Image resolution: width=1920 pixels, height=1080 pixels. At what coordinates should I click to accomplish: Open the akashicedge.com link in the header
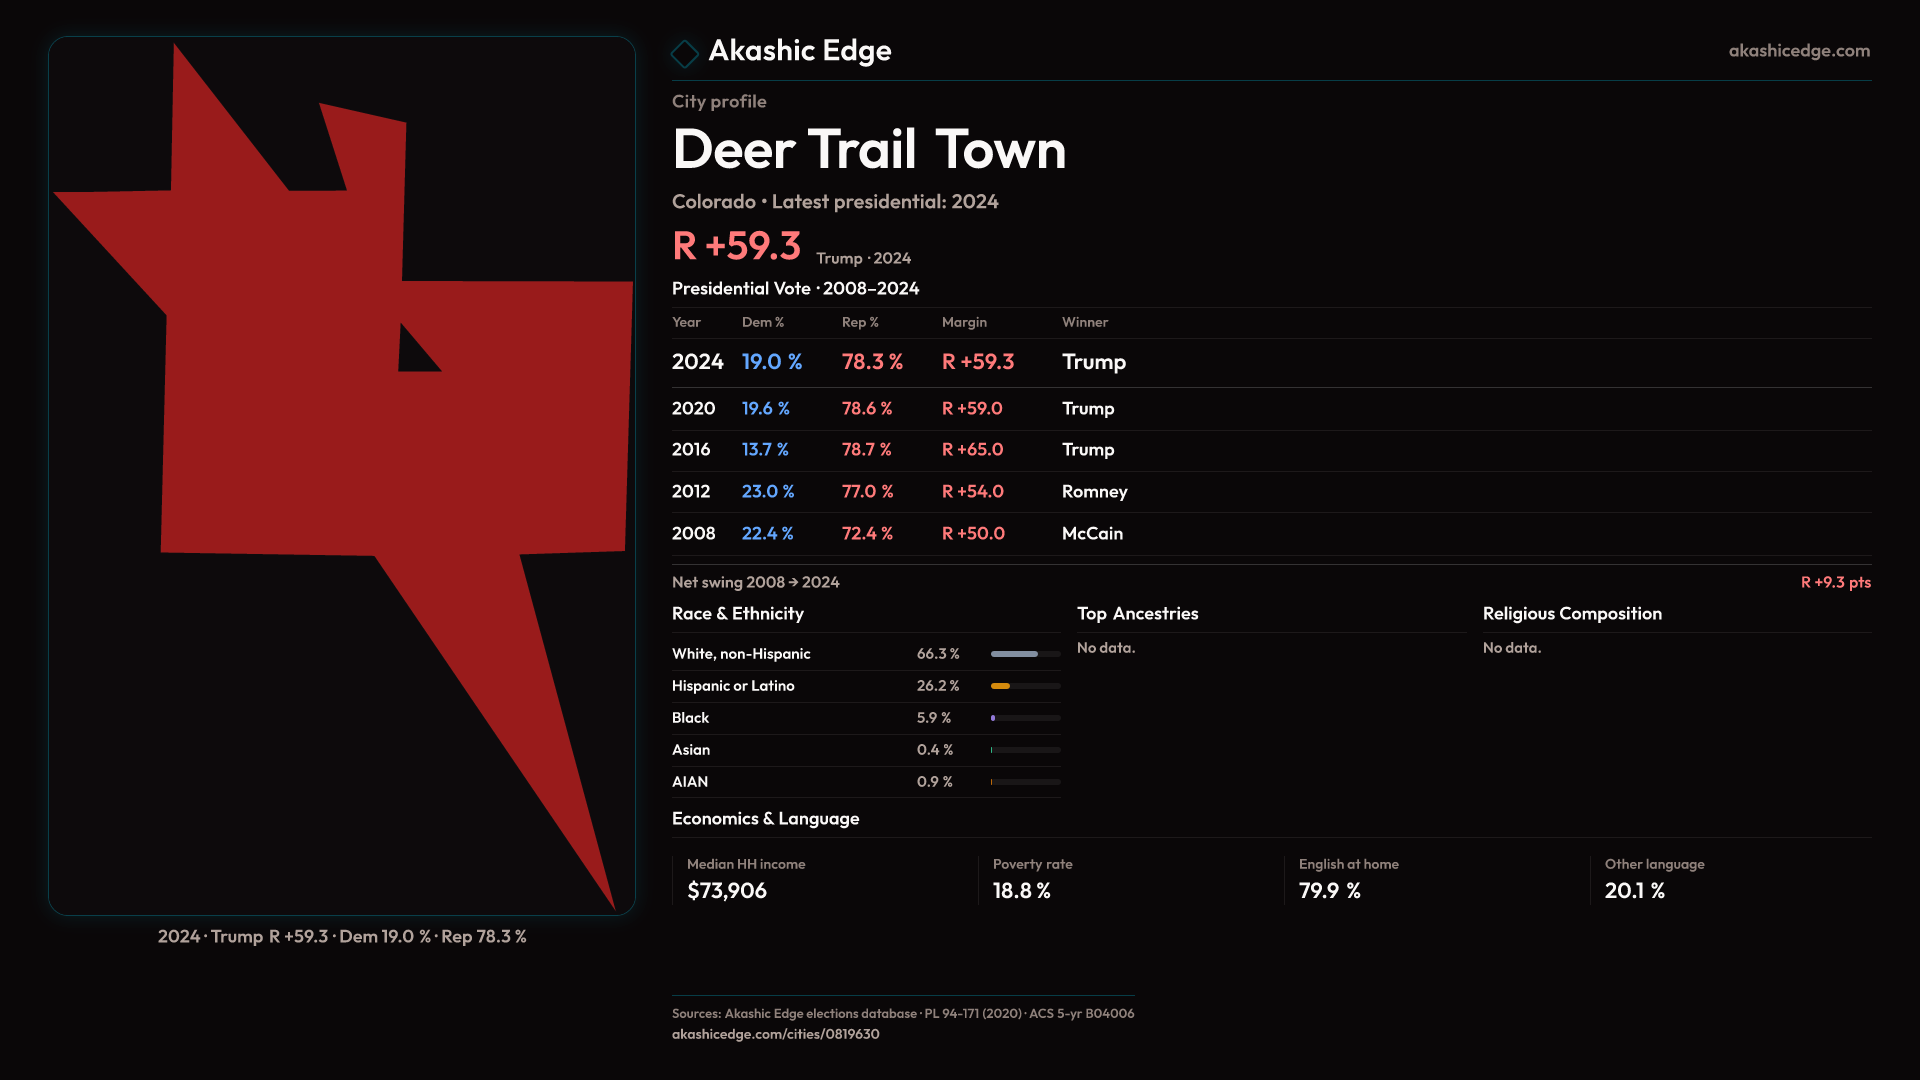point(1798,51)
